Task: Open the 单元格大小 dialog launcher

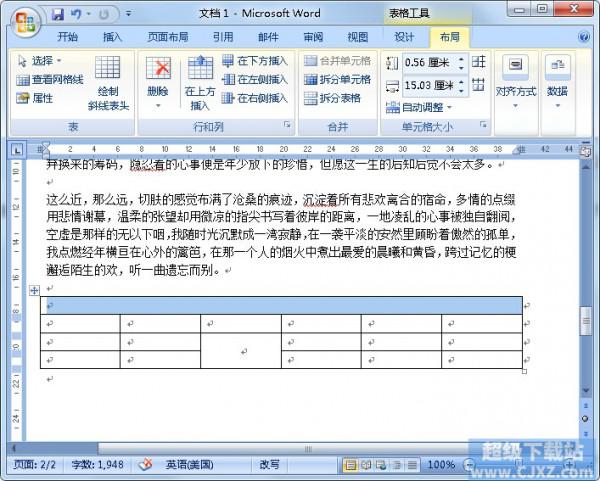Action: (484, 124)
